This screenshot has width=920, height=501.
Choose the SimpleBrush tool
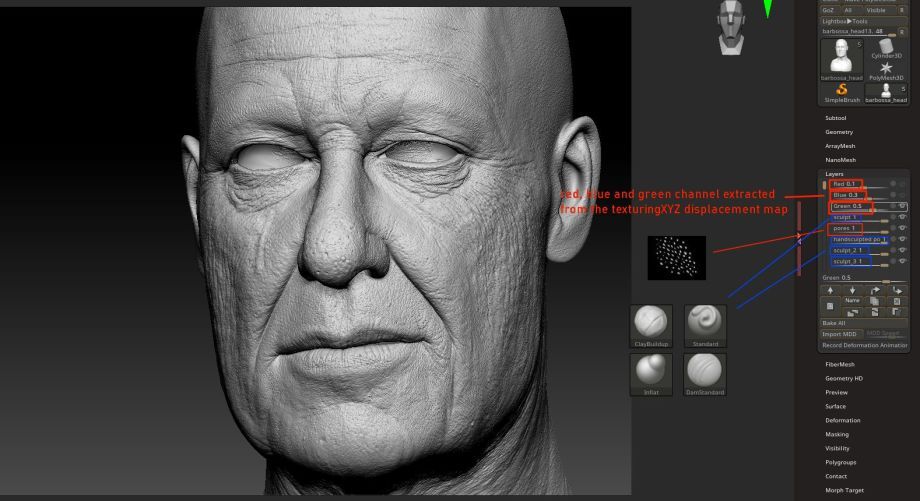[842, 91]
